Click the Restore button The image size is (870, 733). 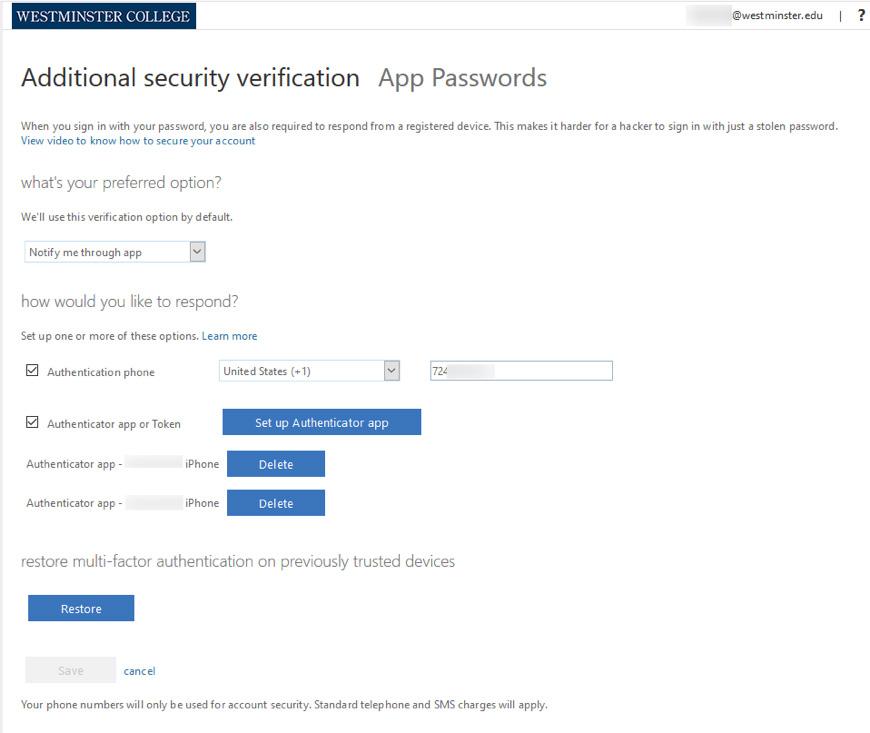81,608
